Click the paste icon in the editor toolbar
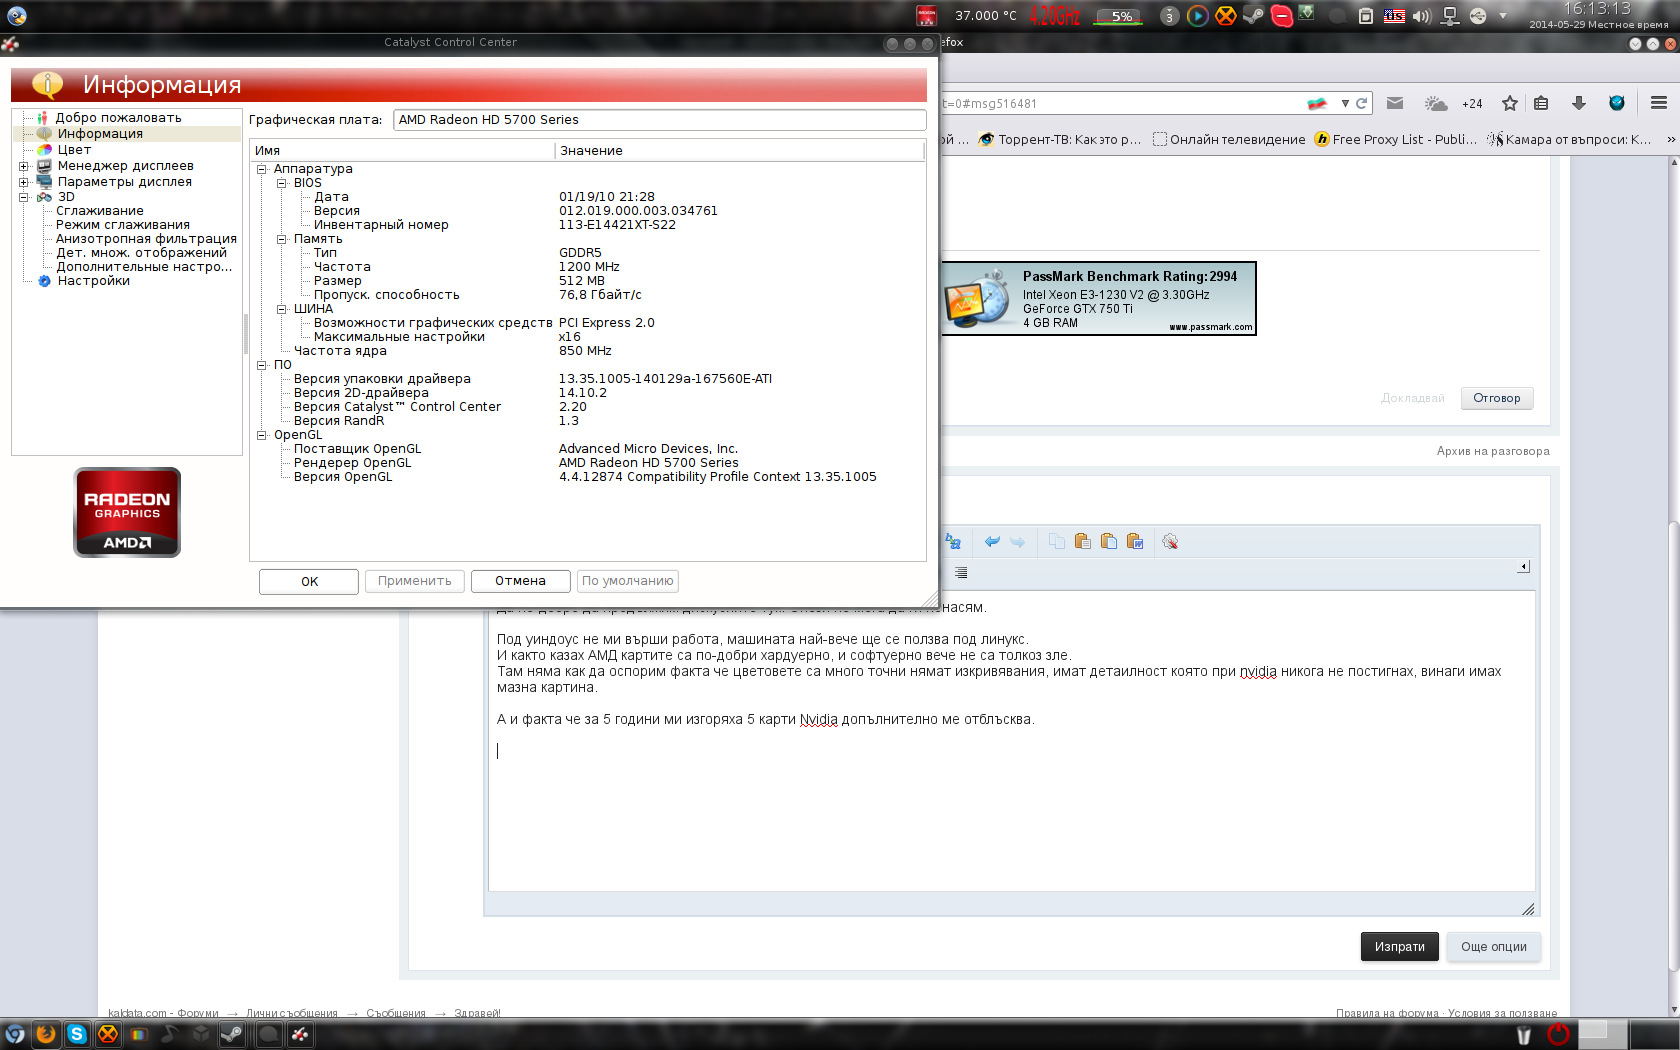This screenshot has height=1050, width=1680. coord(1082,542)
